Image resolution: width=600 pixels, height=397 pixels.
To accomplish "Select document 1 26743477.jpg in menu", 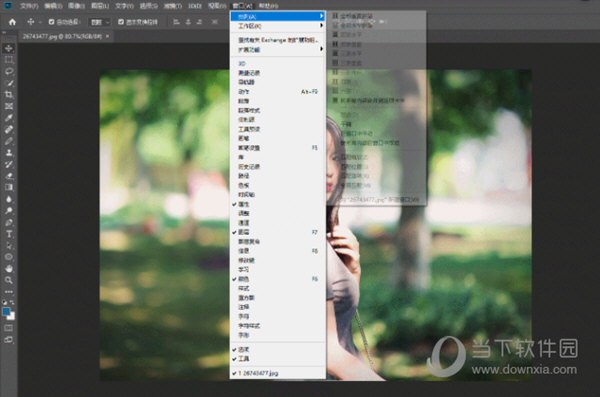I will coord(277,373).
